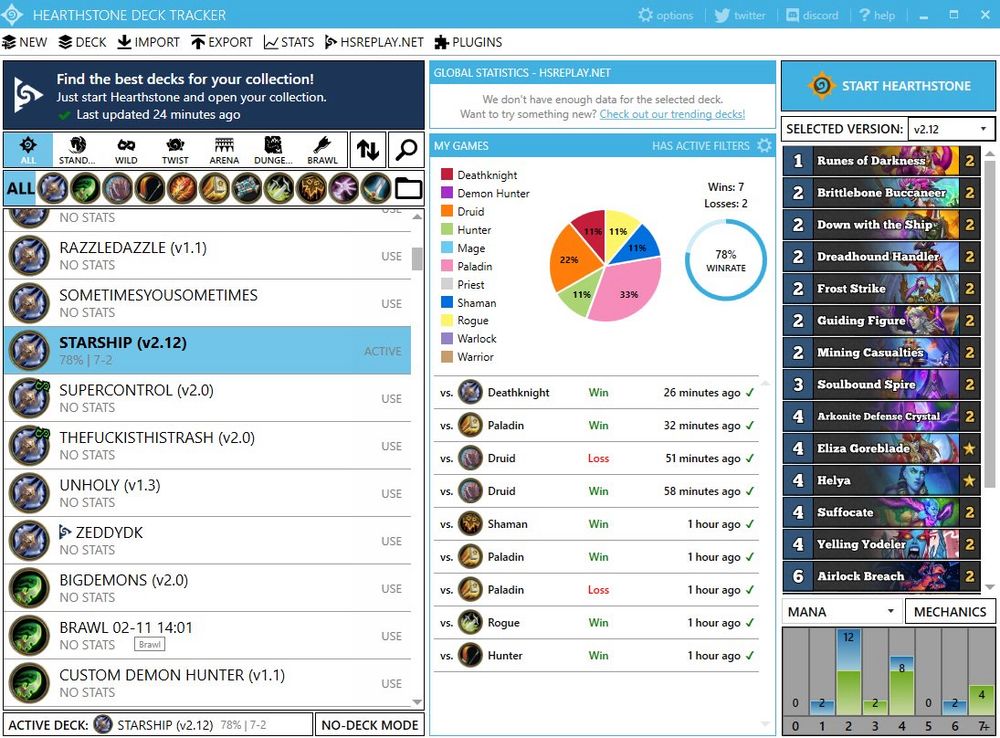Select the UNHOLY (v1.3) deck row
The width and height of the screenshot is (1000, 738).
[x=207, y=493]
